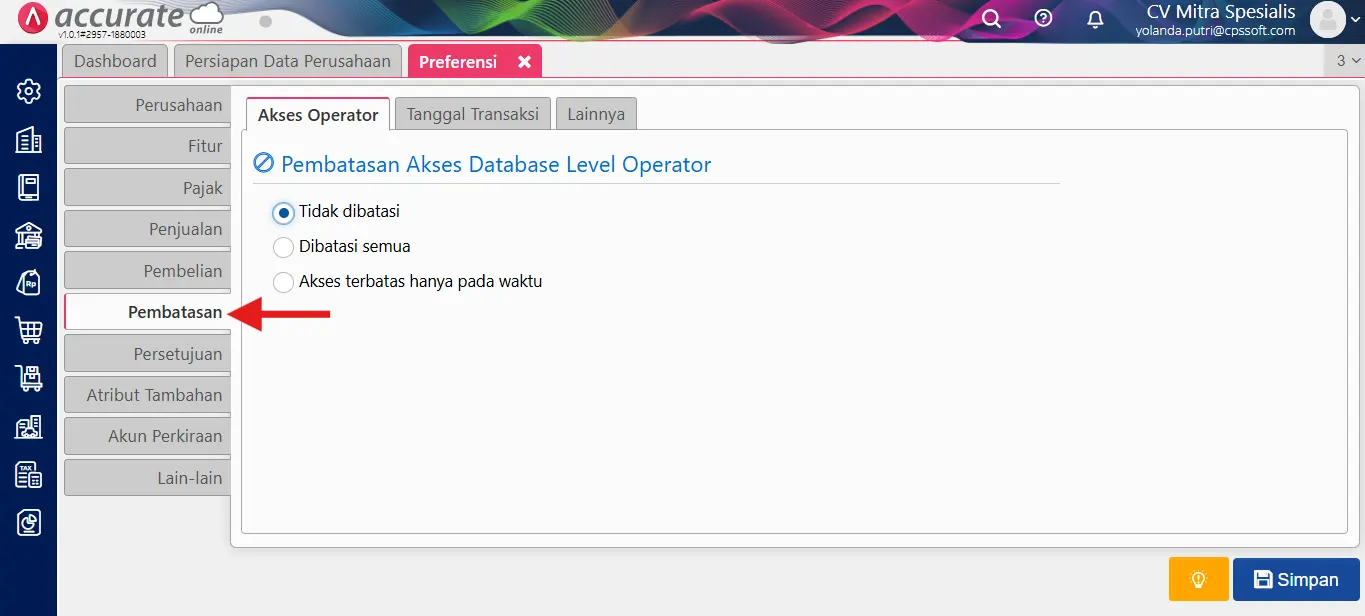Expand the open tabs count dropdown
Screen dimensions: 1365x616
pyautogui.click(x=1347, y=61)
